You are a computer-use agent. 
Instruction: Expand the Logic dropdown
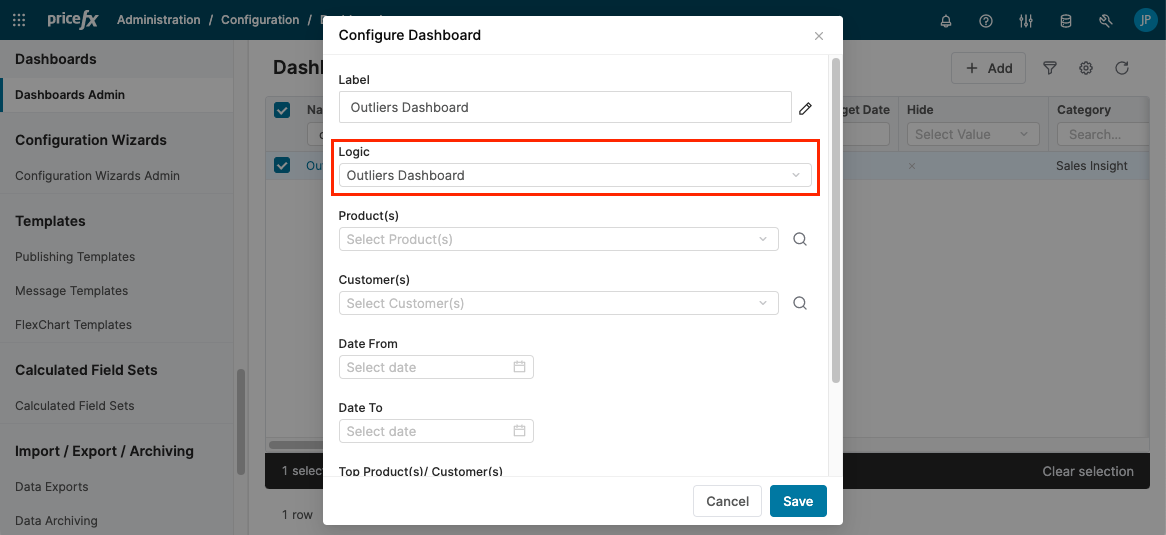[574, 175]
